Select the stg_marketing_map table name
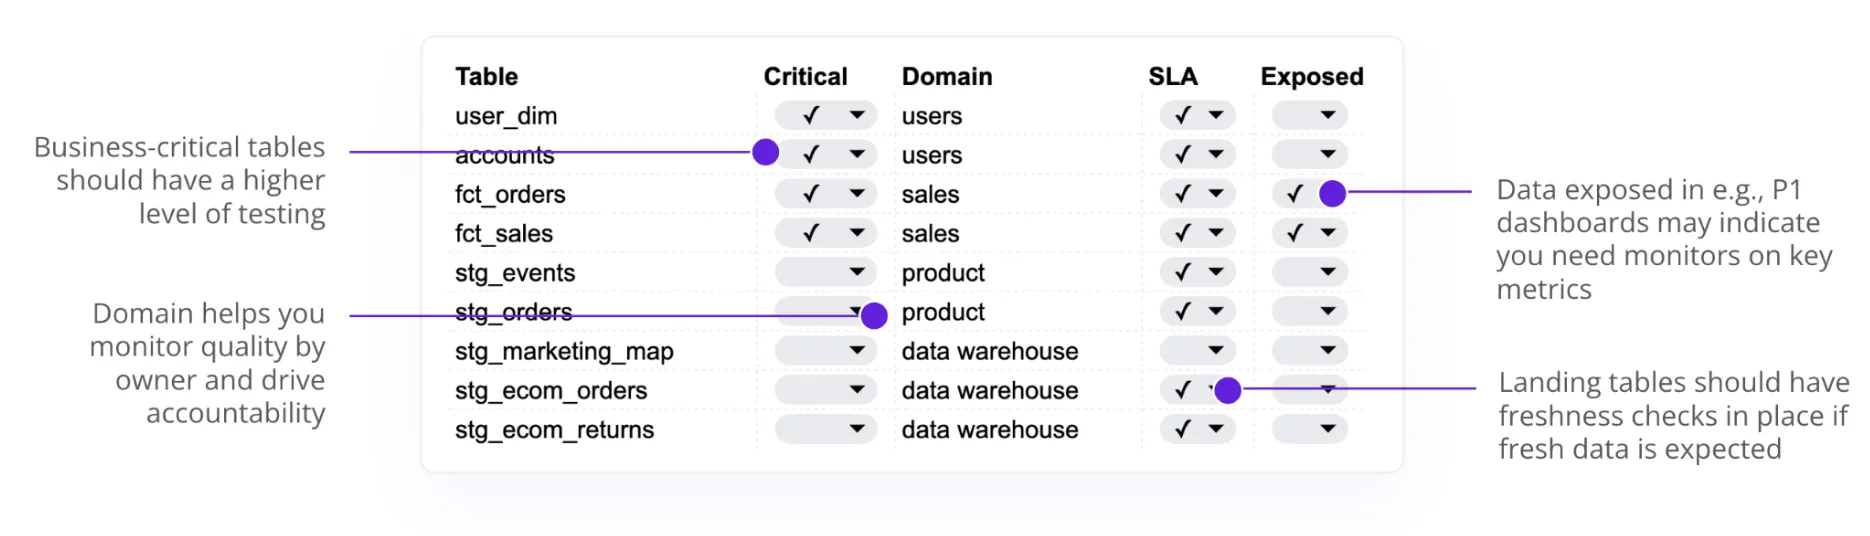The height and width of the screenshot is (536, 1870). coord(564,351)
